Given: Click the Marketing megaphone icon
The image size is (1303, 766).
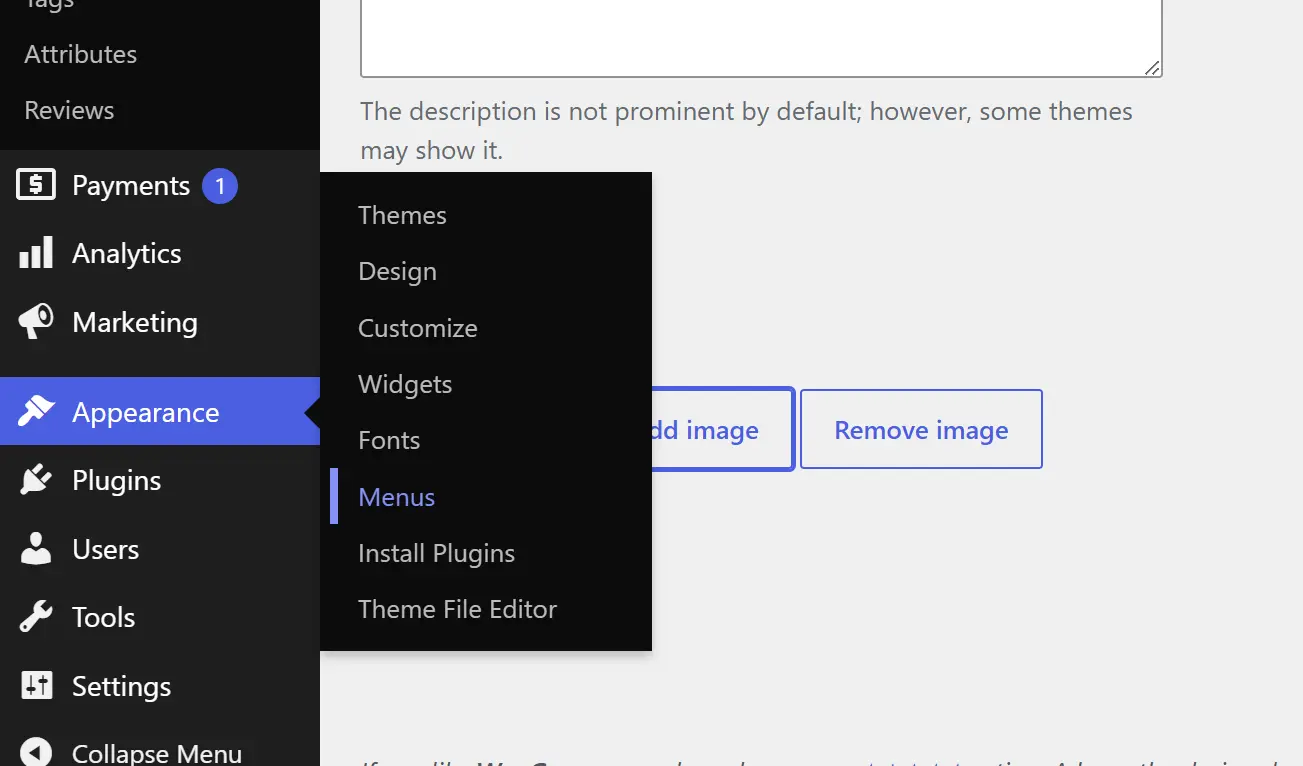Looking at the screenshot, I should pos(36,322).
